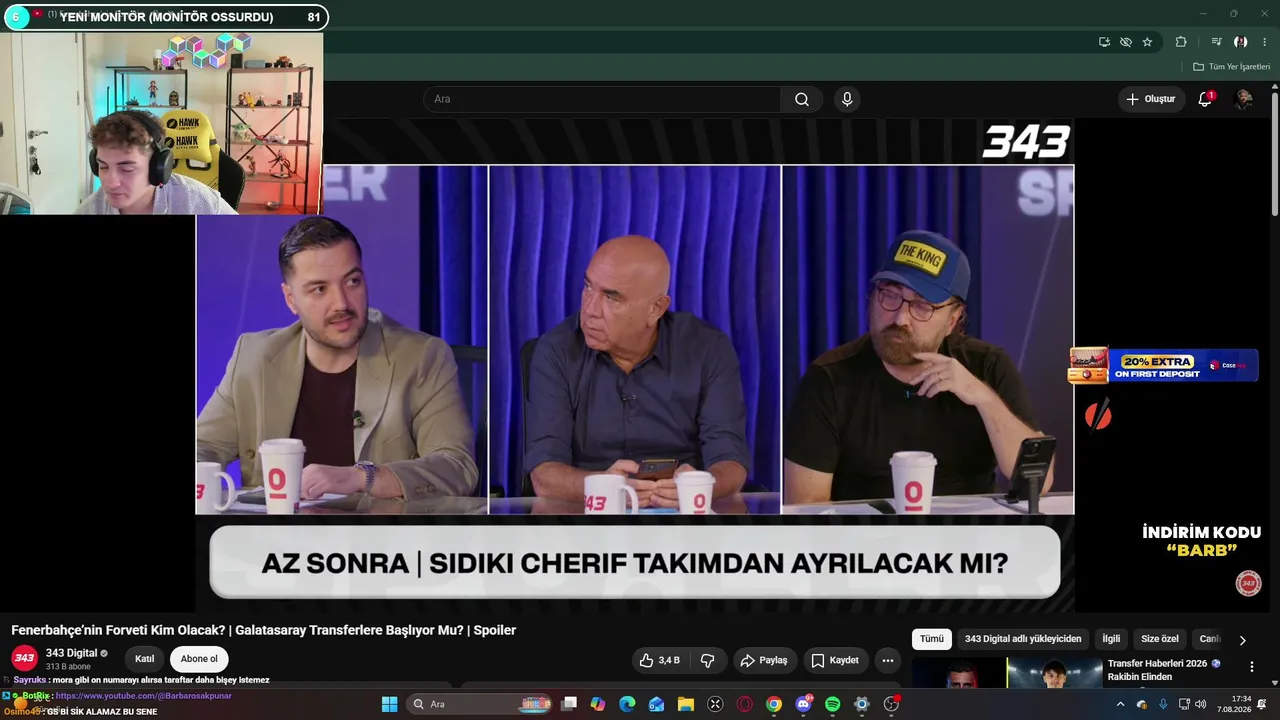Screen dimensions: 1280x720
Task: Like the video with 3,4 B likes
Action: point(660,660)
